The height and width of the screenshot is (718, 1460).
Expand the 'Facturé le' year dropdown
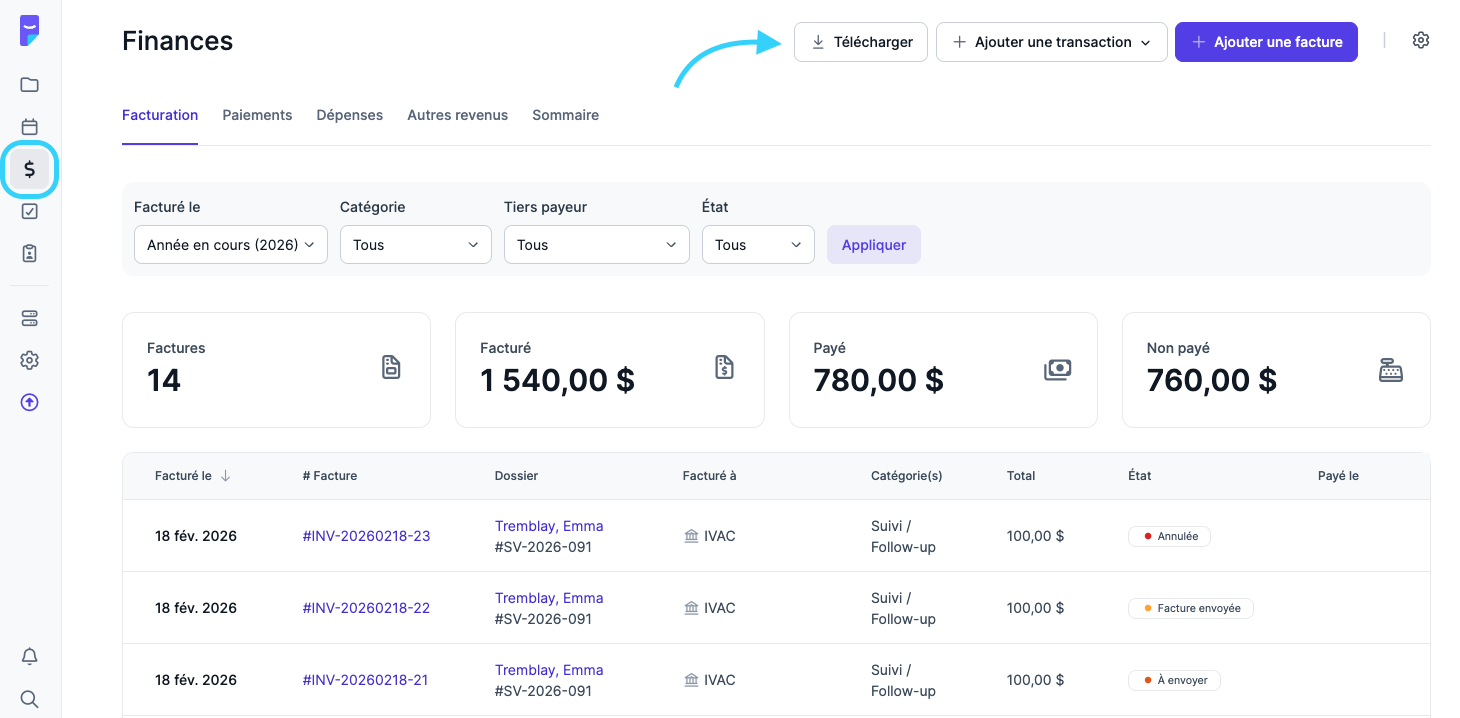(231, 245)
